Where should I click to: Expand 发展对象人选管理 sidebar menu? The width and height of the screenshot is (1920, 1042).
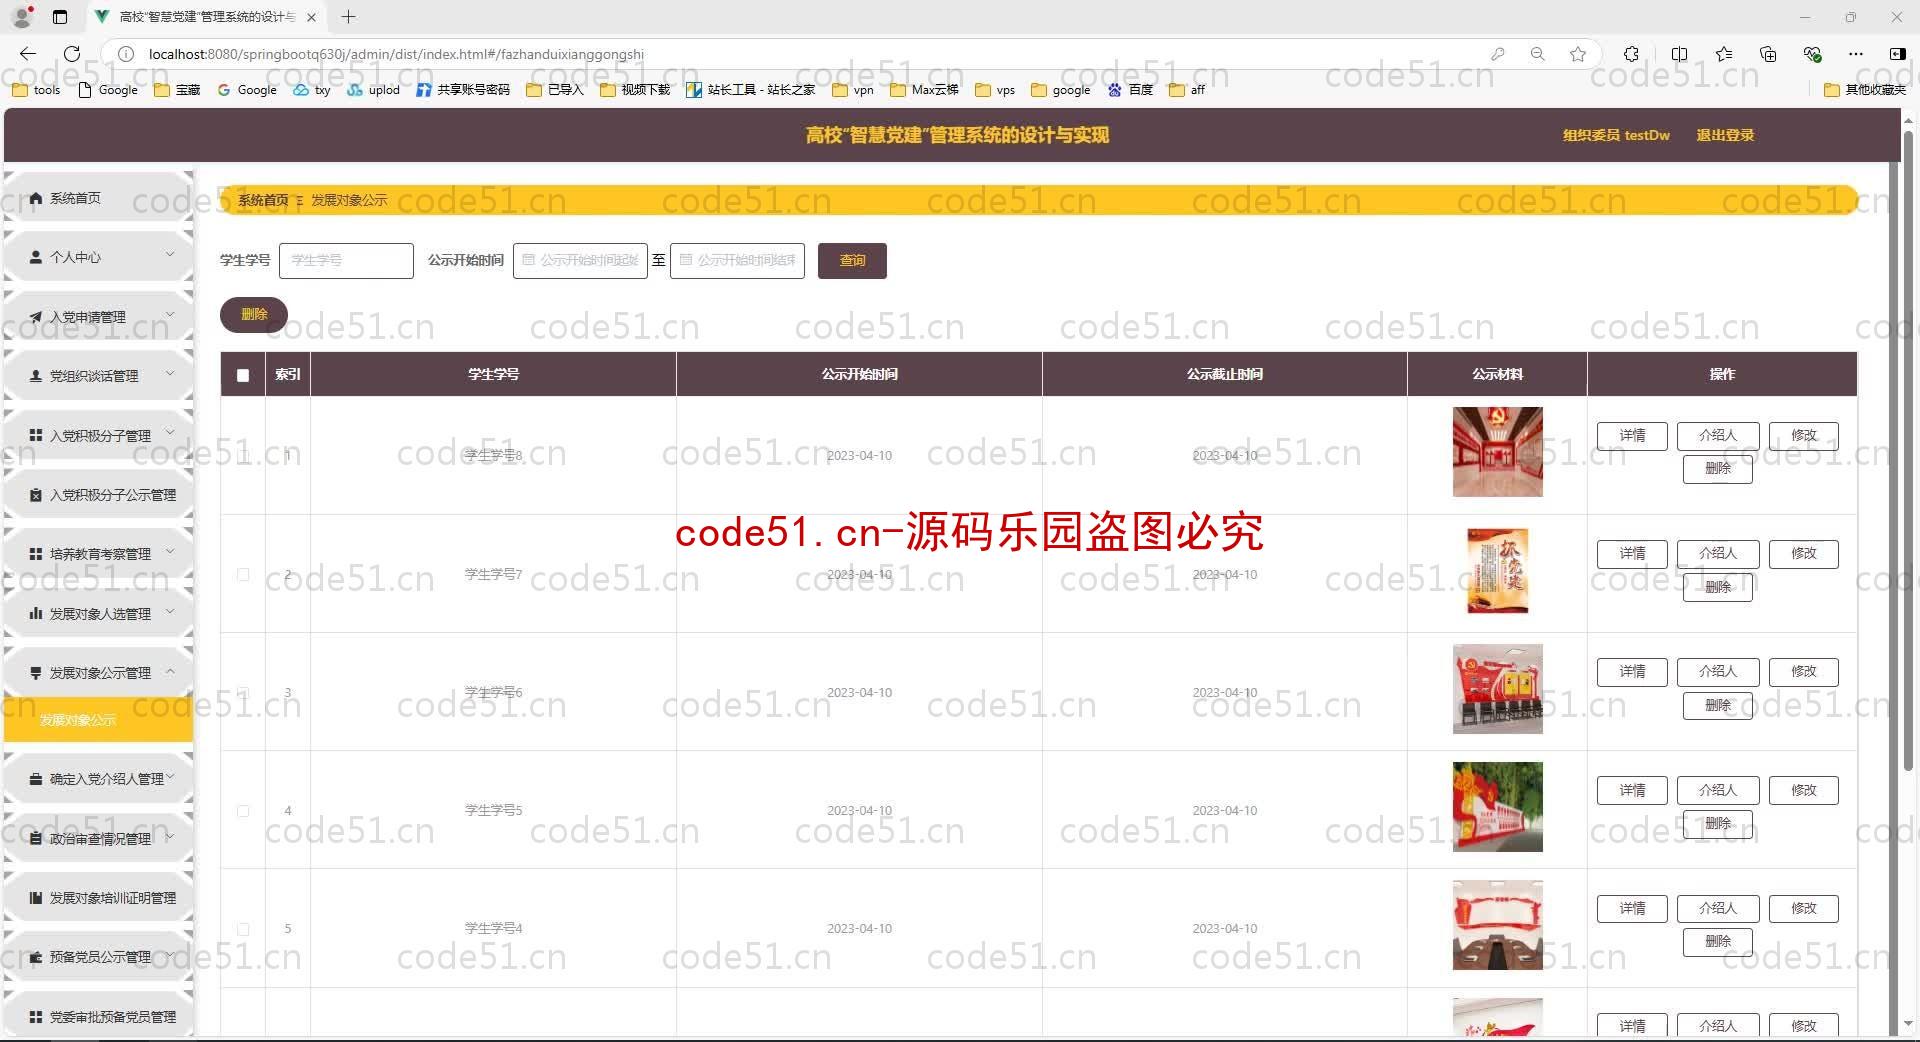(x=98, y=613)
